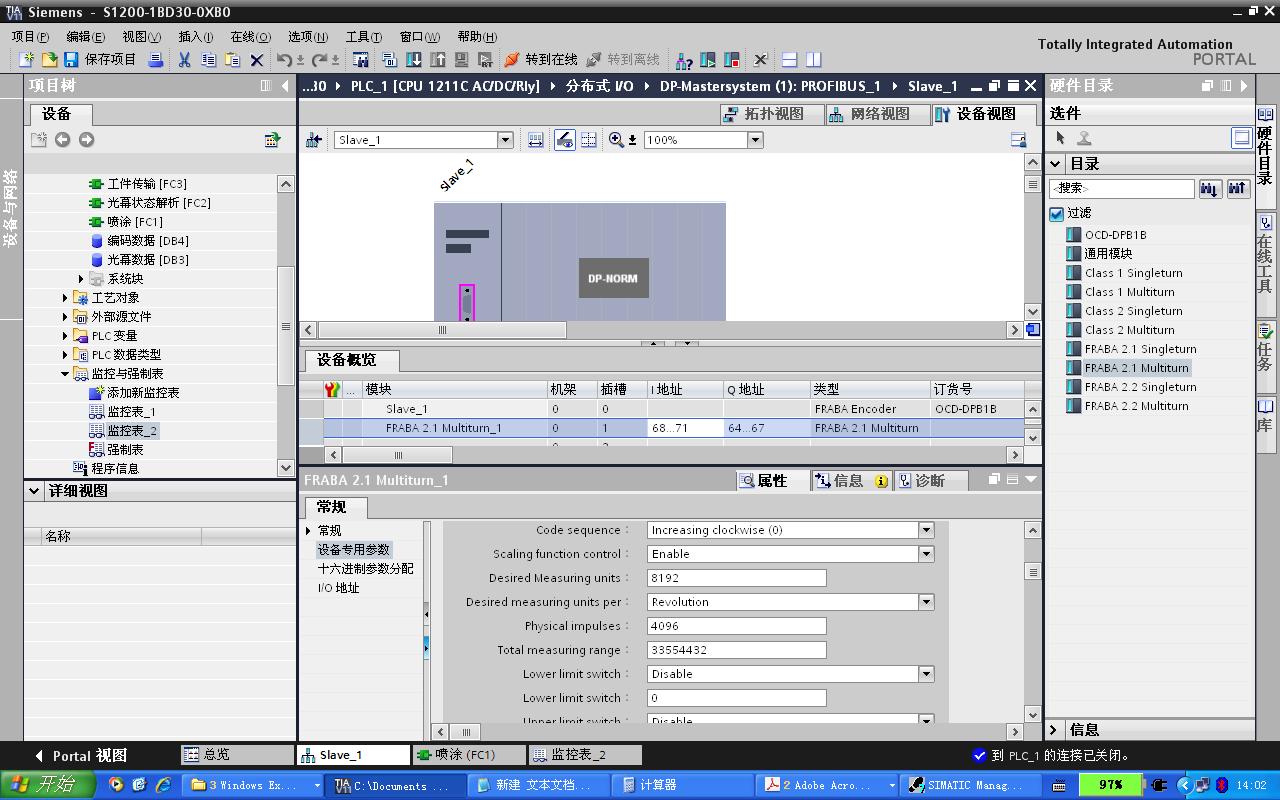
Task: Click the start CPU icon
Action: click(x=708, y=60)
